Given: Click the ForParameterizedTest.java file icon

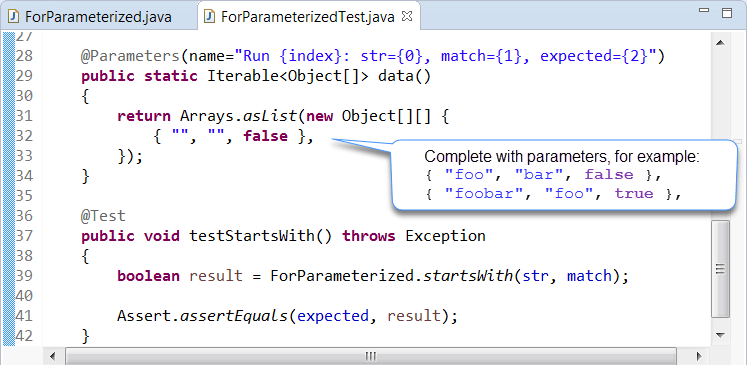Looking at the screenshot, I should click(209, 17).
